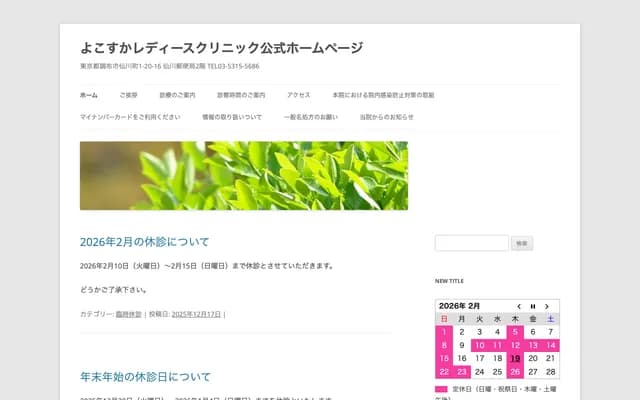Image resolution: width=640 pixels, height=400 pixels.
Task: Select February 19 in the calendar
Action: click(515, 358)
